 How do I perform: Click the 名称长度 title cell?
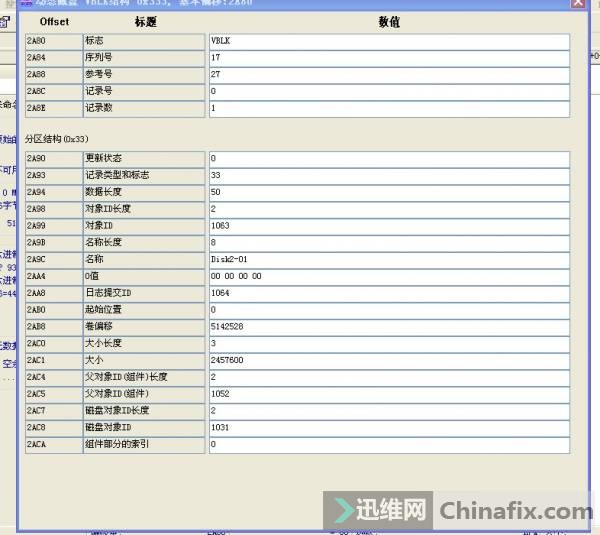click(x=144, y=243)
